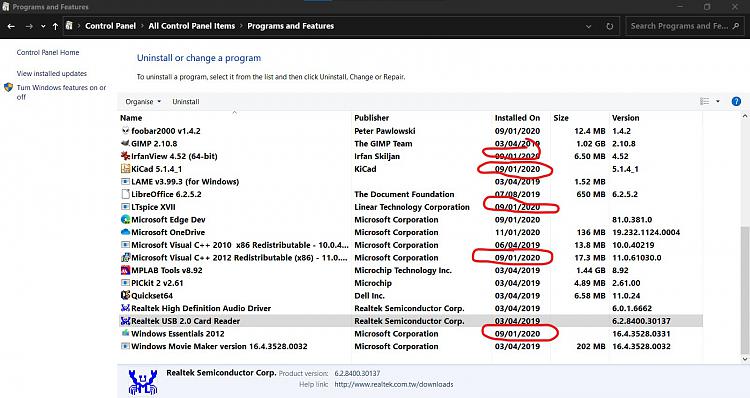This screenshot has width=750, height=398.
Task: Select the 'Irfan Skiljan' publisher cell
Action: (377, 156)
